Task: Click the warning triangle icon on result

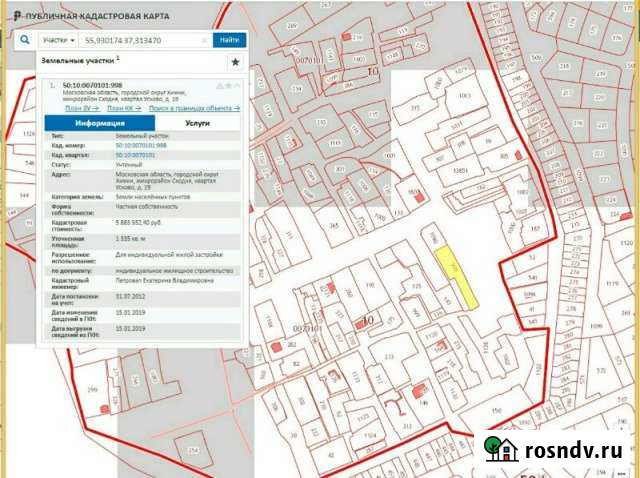Action: point(218,85)
